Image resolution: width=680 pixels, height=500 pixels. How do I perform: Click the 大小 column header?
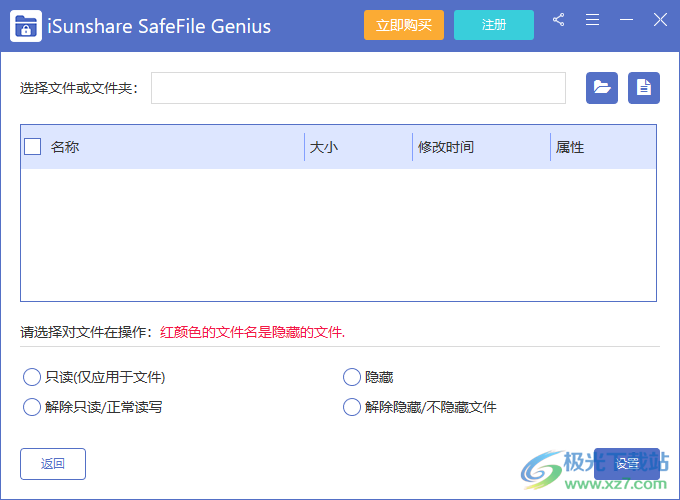click(324, 147)
